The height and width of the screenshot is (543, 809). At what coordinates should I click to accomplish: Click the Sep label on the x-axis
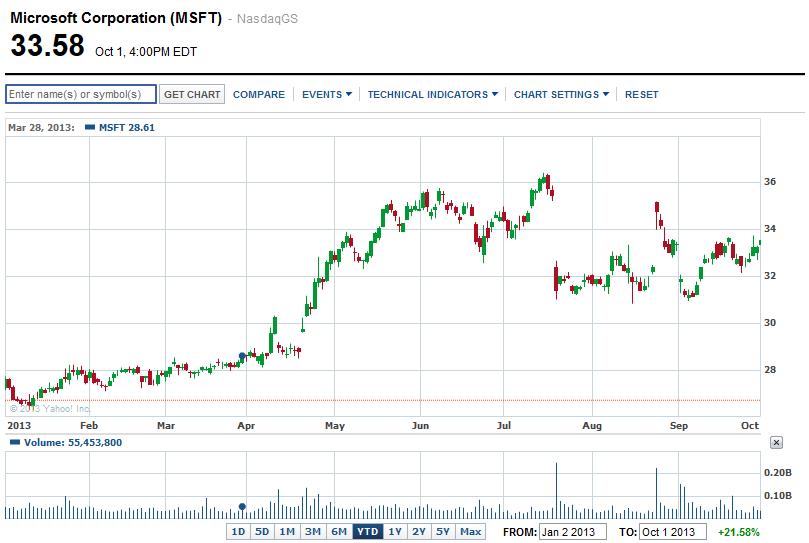point(678,426)
